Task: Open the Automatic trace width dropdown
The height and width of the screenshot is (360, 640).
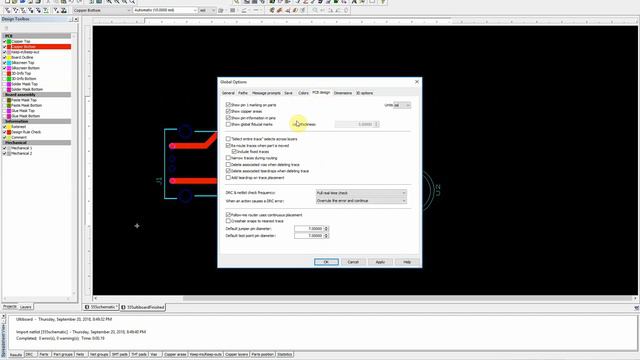Action: click(165, 10)
